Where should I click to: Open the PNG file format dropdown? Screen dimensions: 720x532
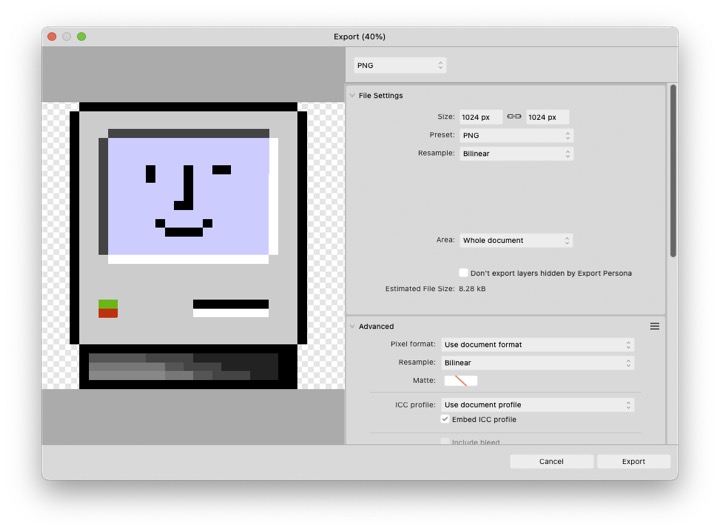tap(400, 66)
